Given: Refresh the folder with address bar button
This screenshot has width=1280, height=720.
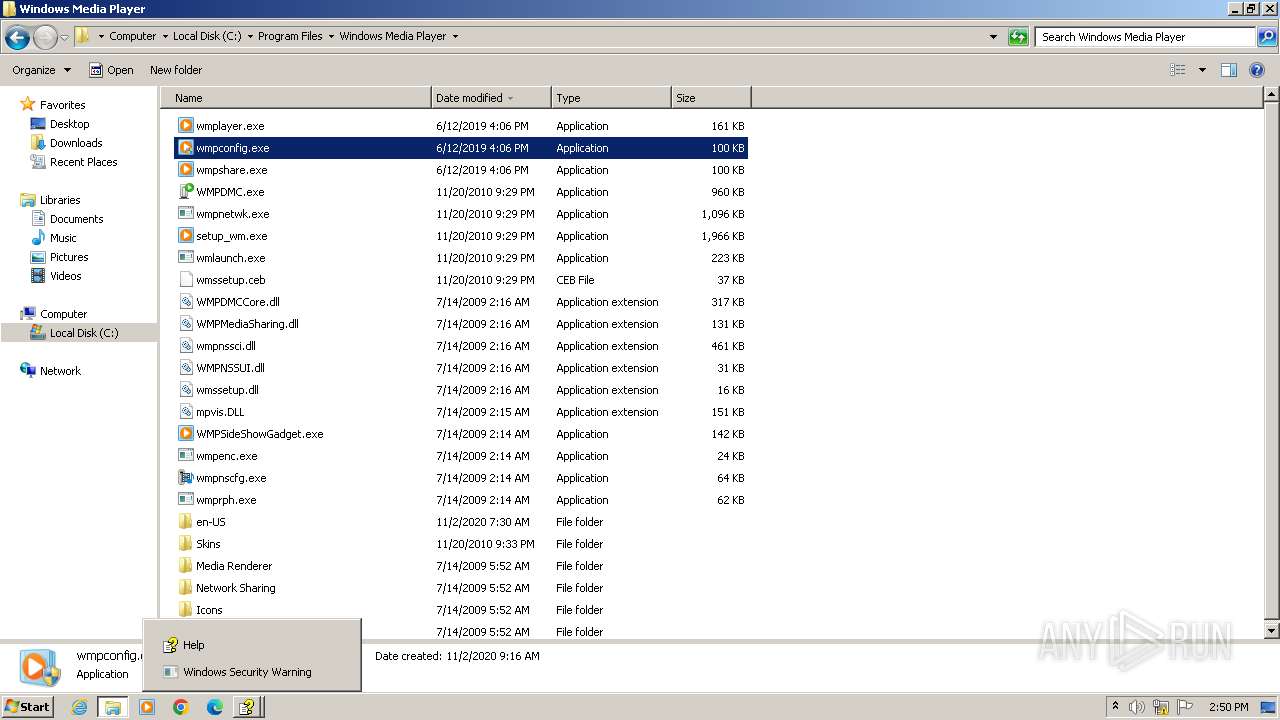Looking at the screenshot, I should point(1018,37).
